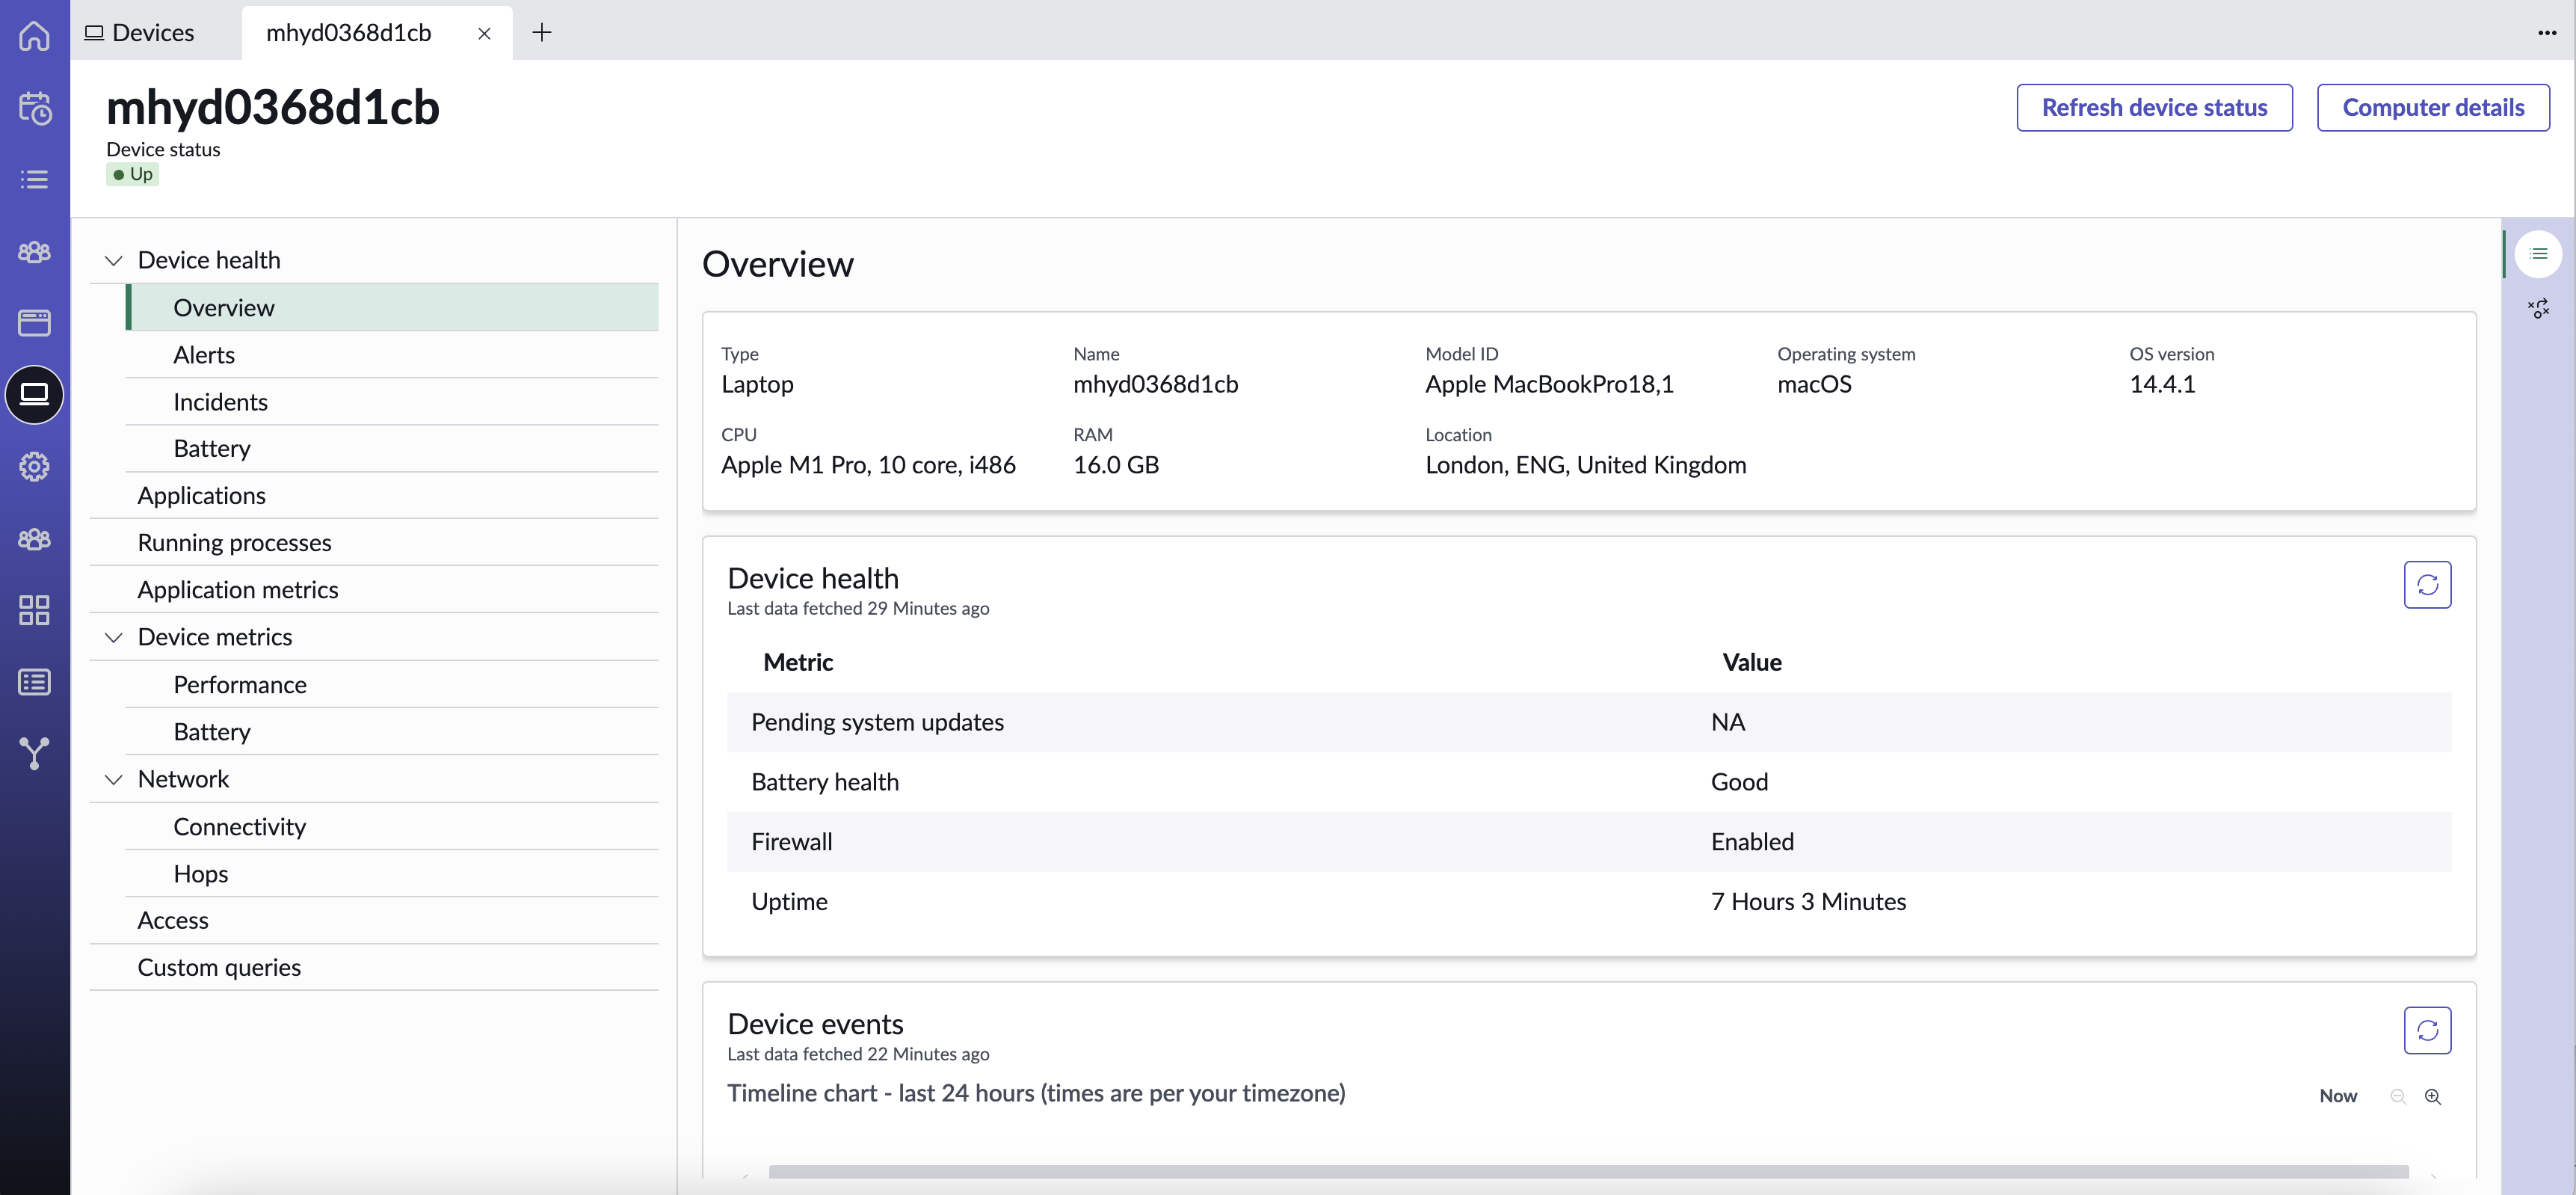Zoom in on the timeline chart
Image resolution: width=2576 pixels, height=1195 pixels.
[2432, 1096]
